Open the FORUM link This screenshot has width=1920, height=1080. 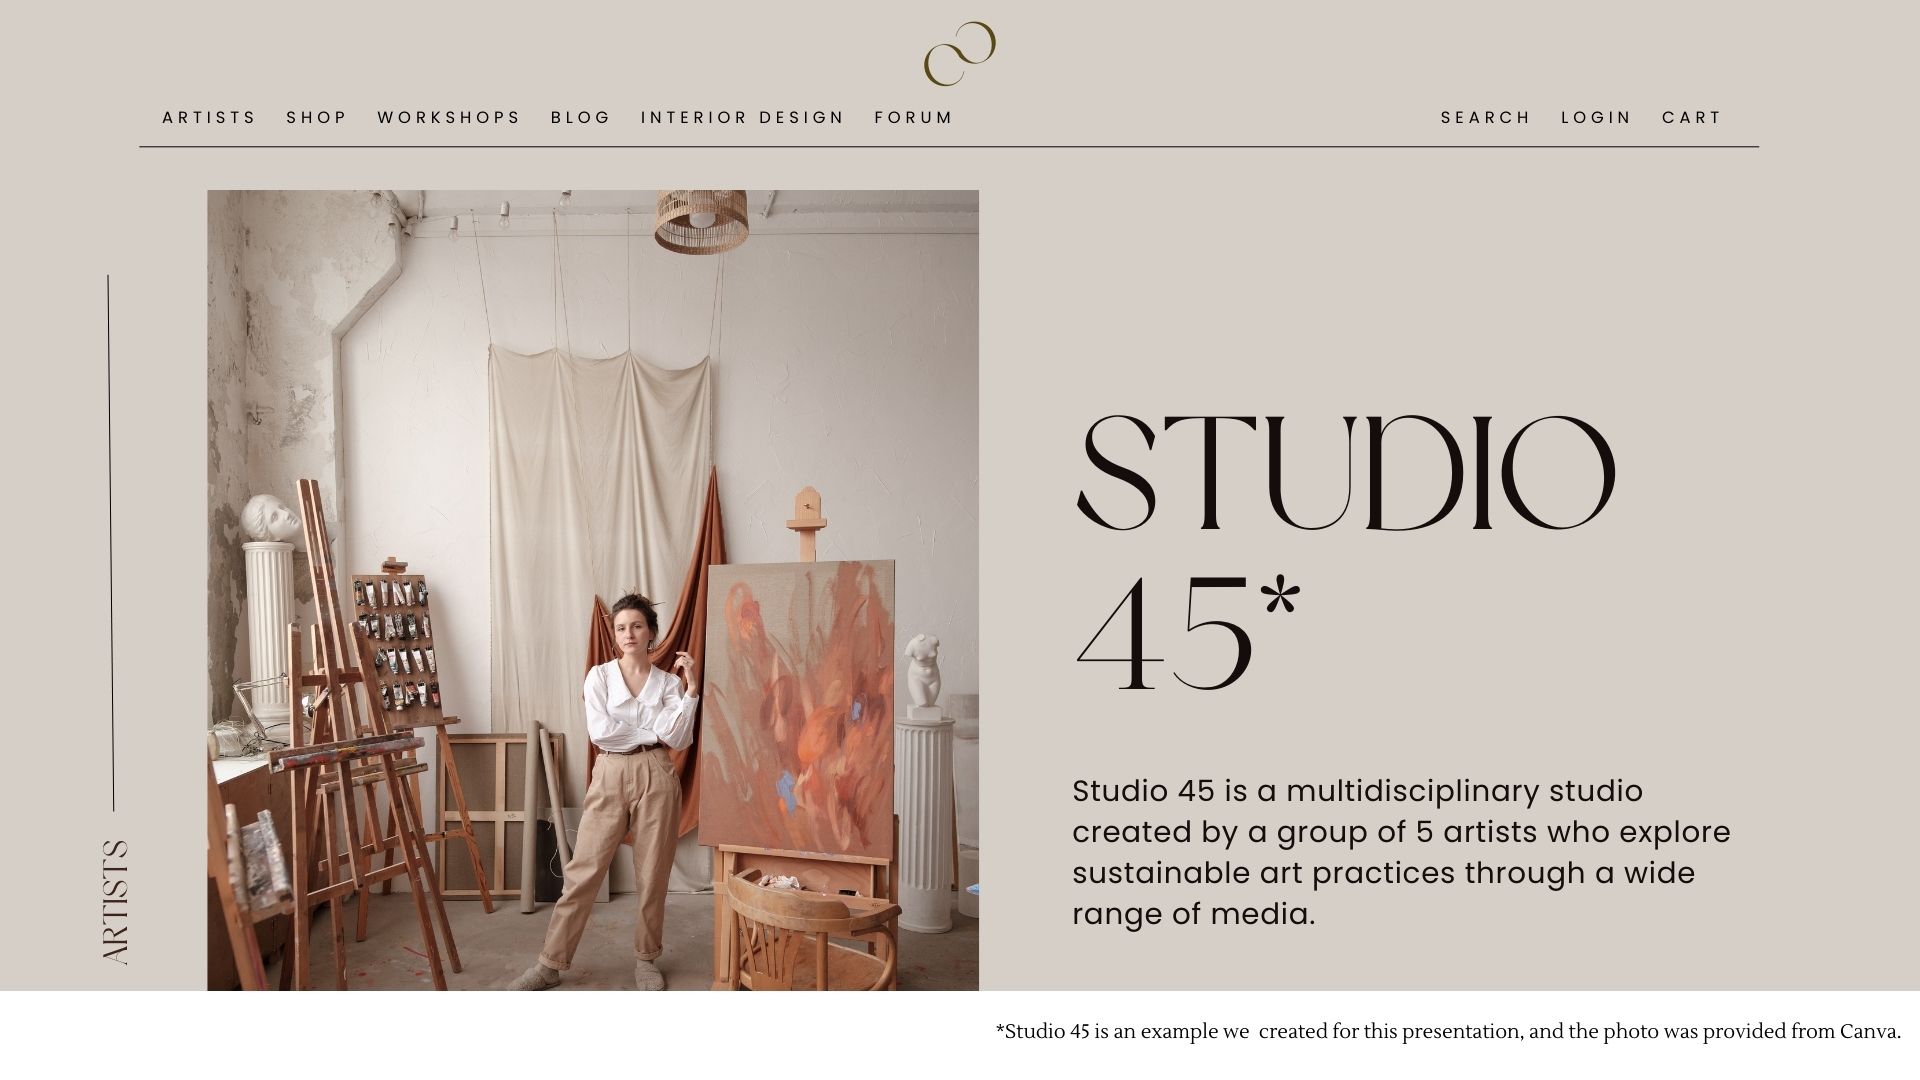[x=913, y=117]
